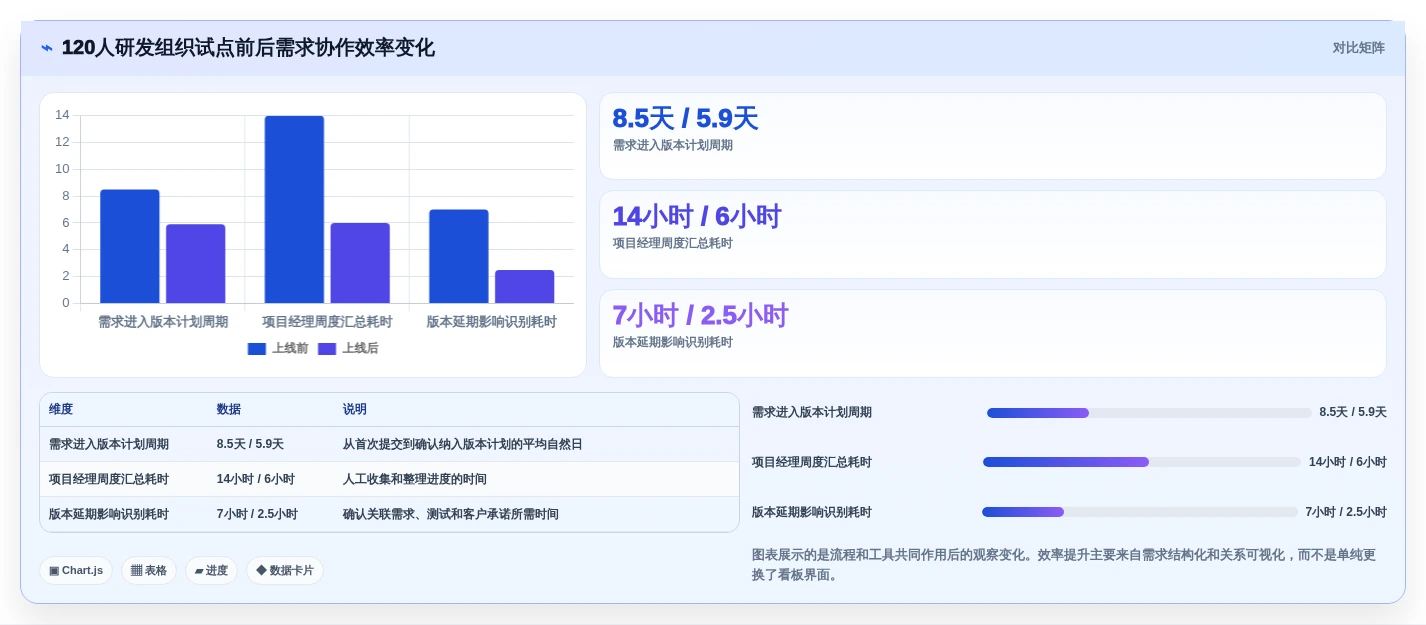Screen dimensions: 1426x625
Task: Click the table cell 人工收集和整理进度的时间
Action: click(415, 479)
